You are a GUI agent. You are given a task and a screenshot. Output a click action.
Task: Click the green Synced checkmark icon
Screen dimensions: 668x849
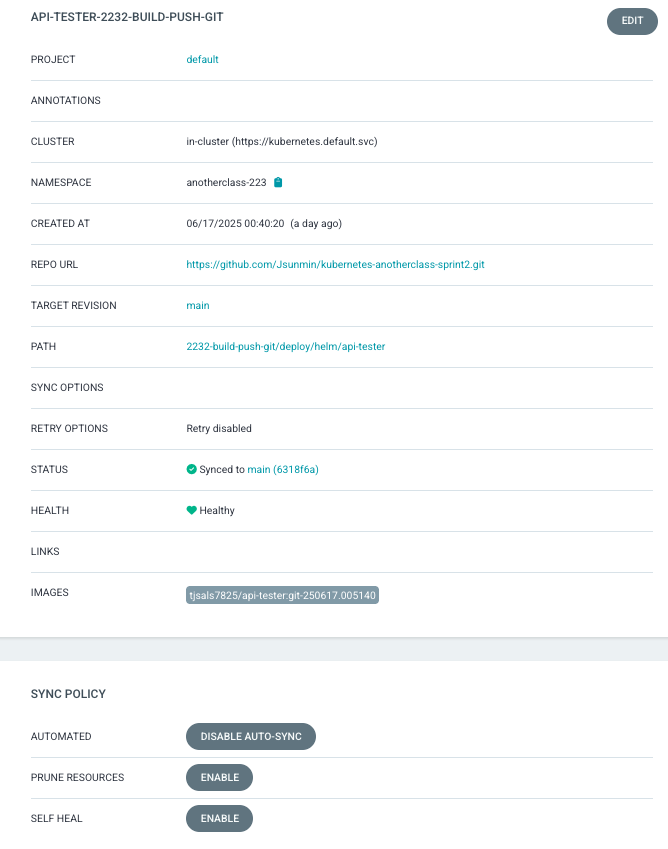191,469
